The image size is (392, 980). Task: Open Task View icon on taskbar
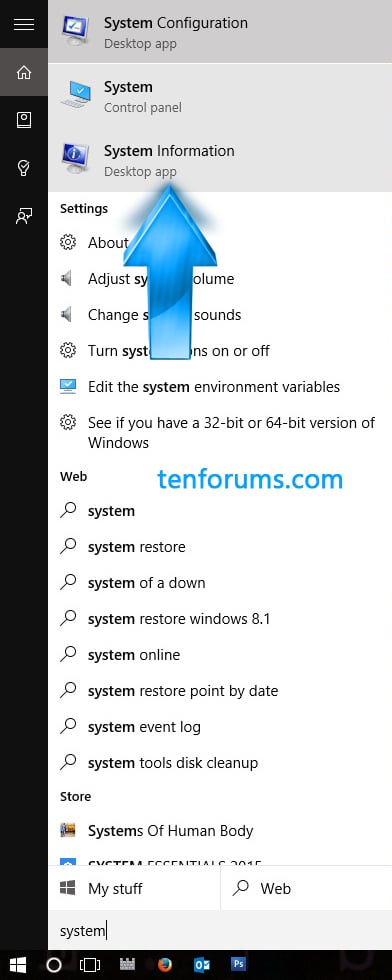point(91,965)
